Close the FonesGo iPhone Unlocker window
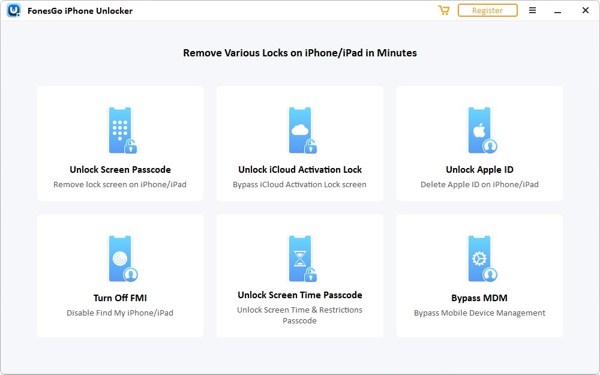 585,10
